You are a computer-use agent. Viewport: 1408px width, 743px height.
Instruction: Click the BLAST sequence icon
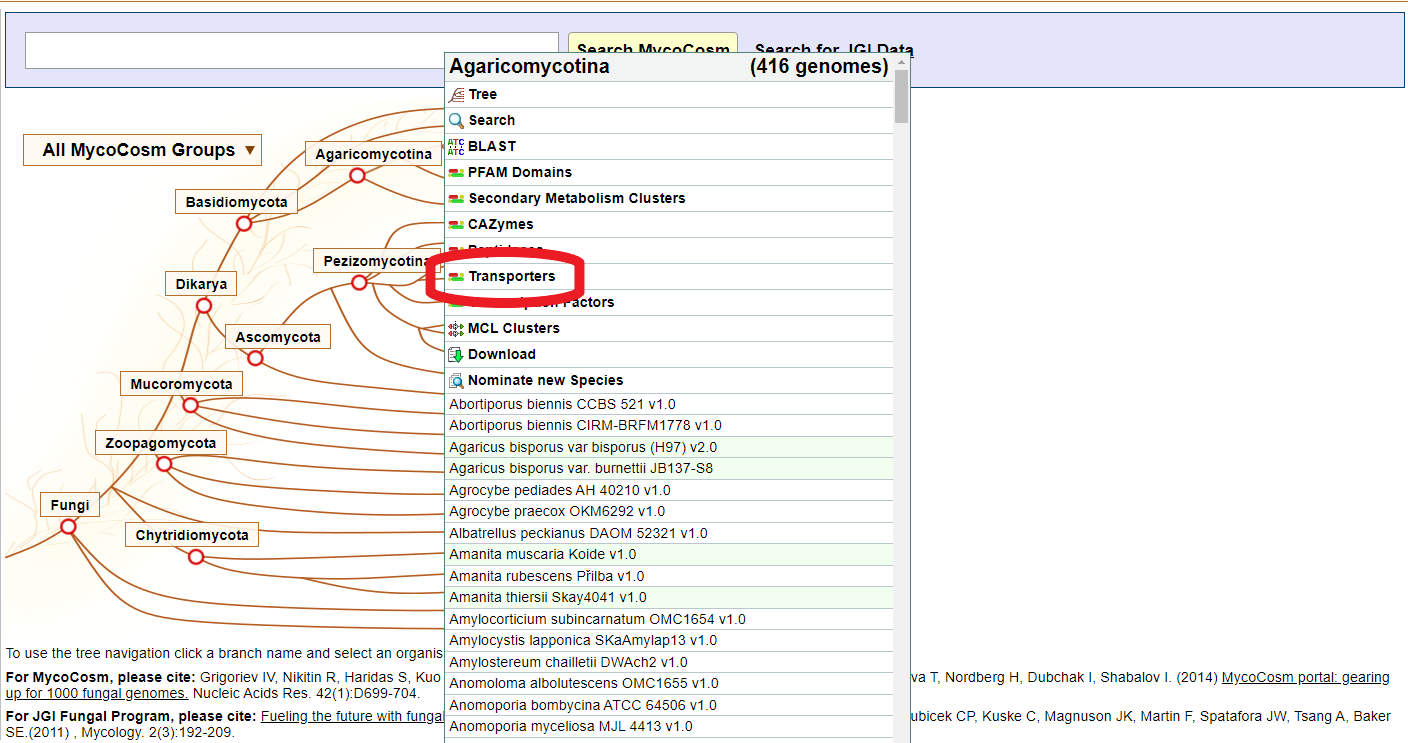pyautogui.click(x=456, y=146)
